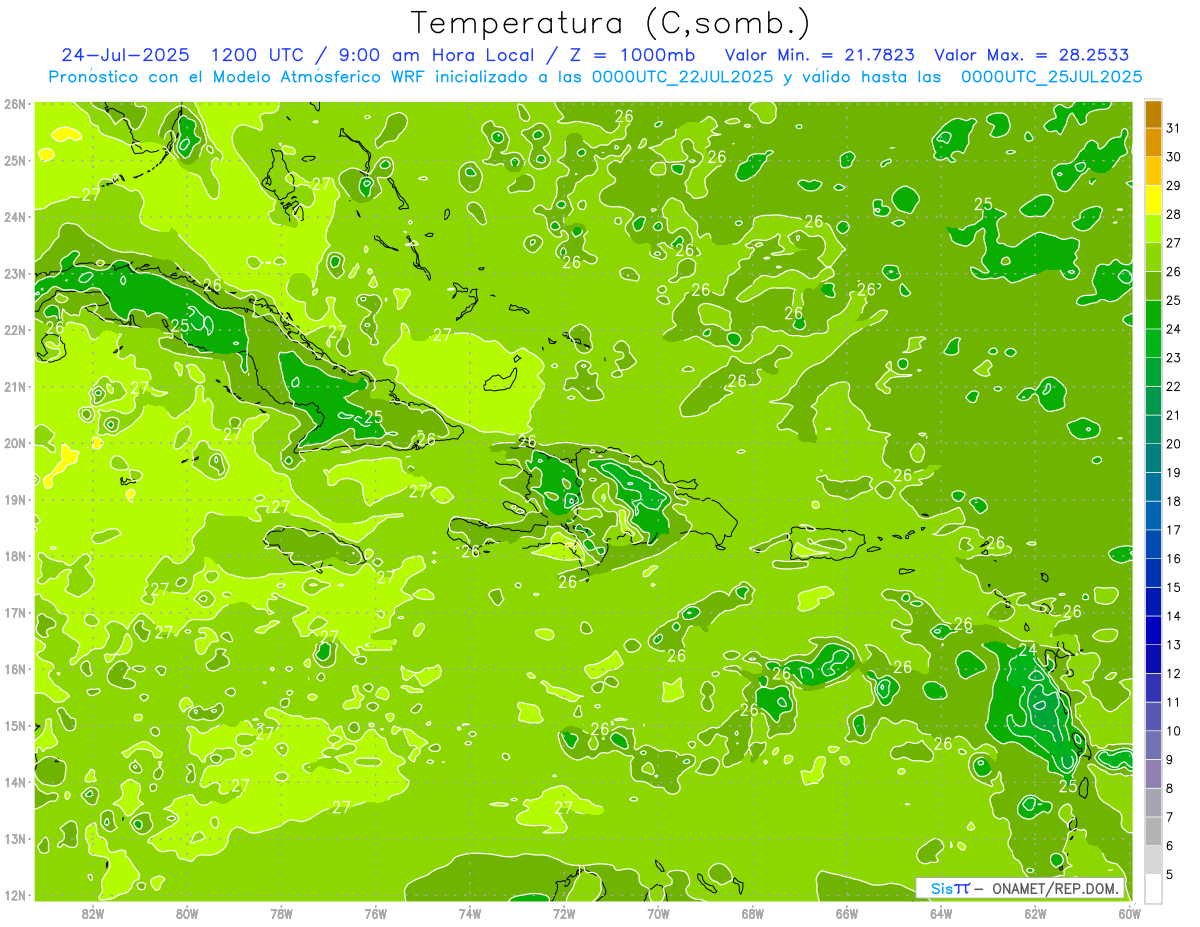Click 'Modelo Atmosferico WRF' in the subtitle
This screenshot has height=927, width=1200.
pyautogui.click(x=317, y=76)
